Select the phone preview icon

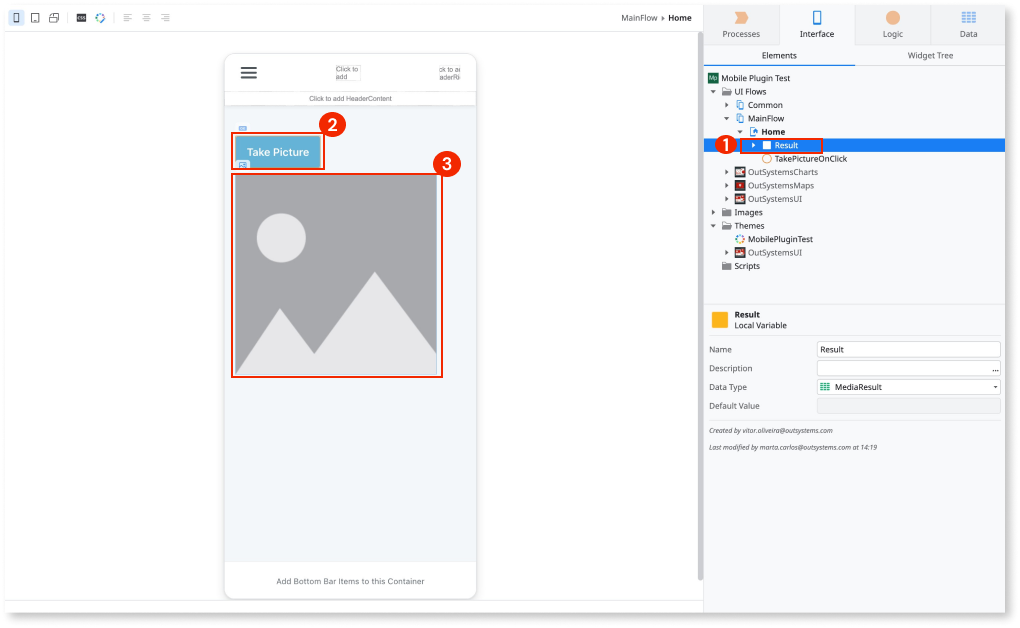(16, 17)
